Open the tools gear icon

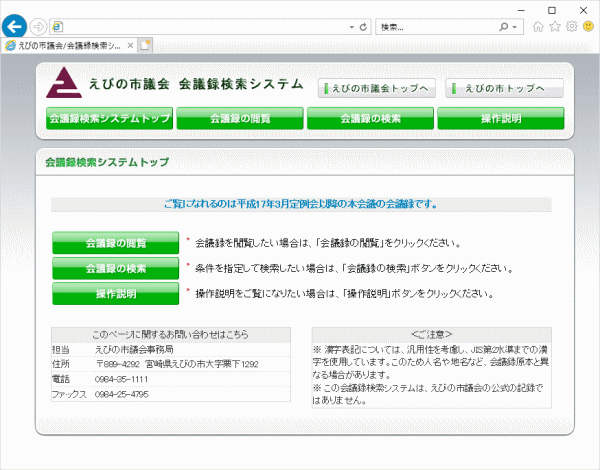(572, 26)
